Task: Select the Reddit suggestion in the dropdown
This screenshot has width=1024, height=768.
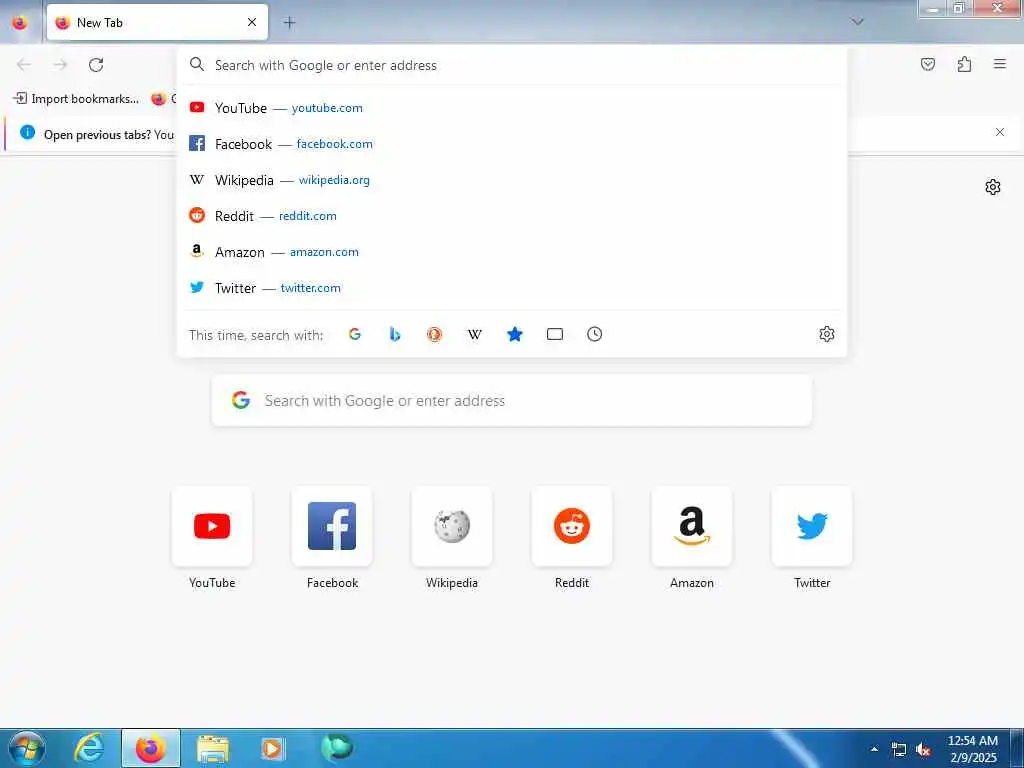Action: (512, 216)
